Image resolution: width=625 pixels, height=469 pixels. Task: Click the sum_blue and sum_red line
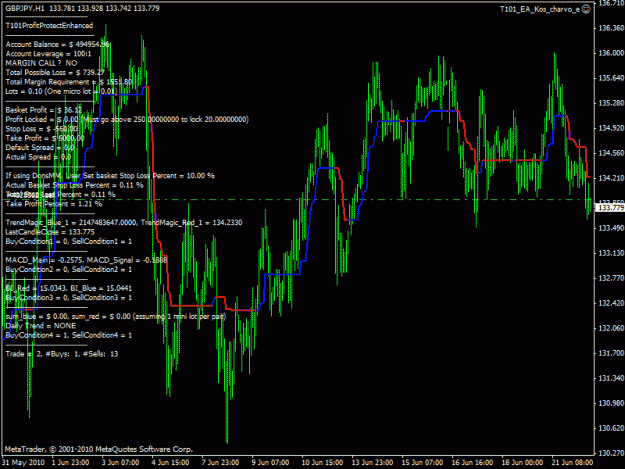[116, 316]
